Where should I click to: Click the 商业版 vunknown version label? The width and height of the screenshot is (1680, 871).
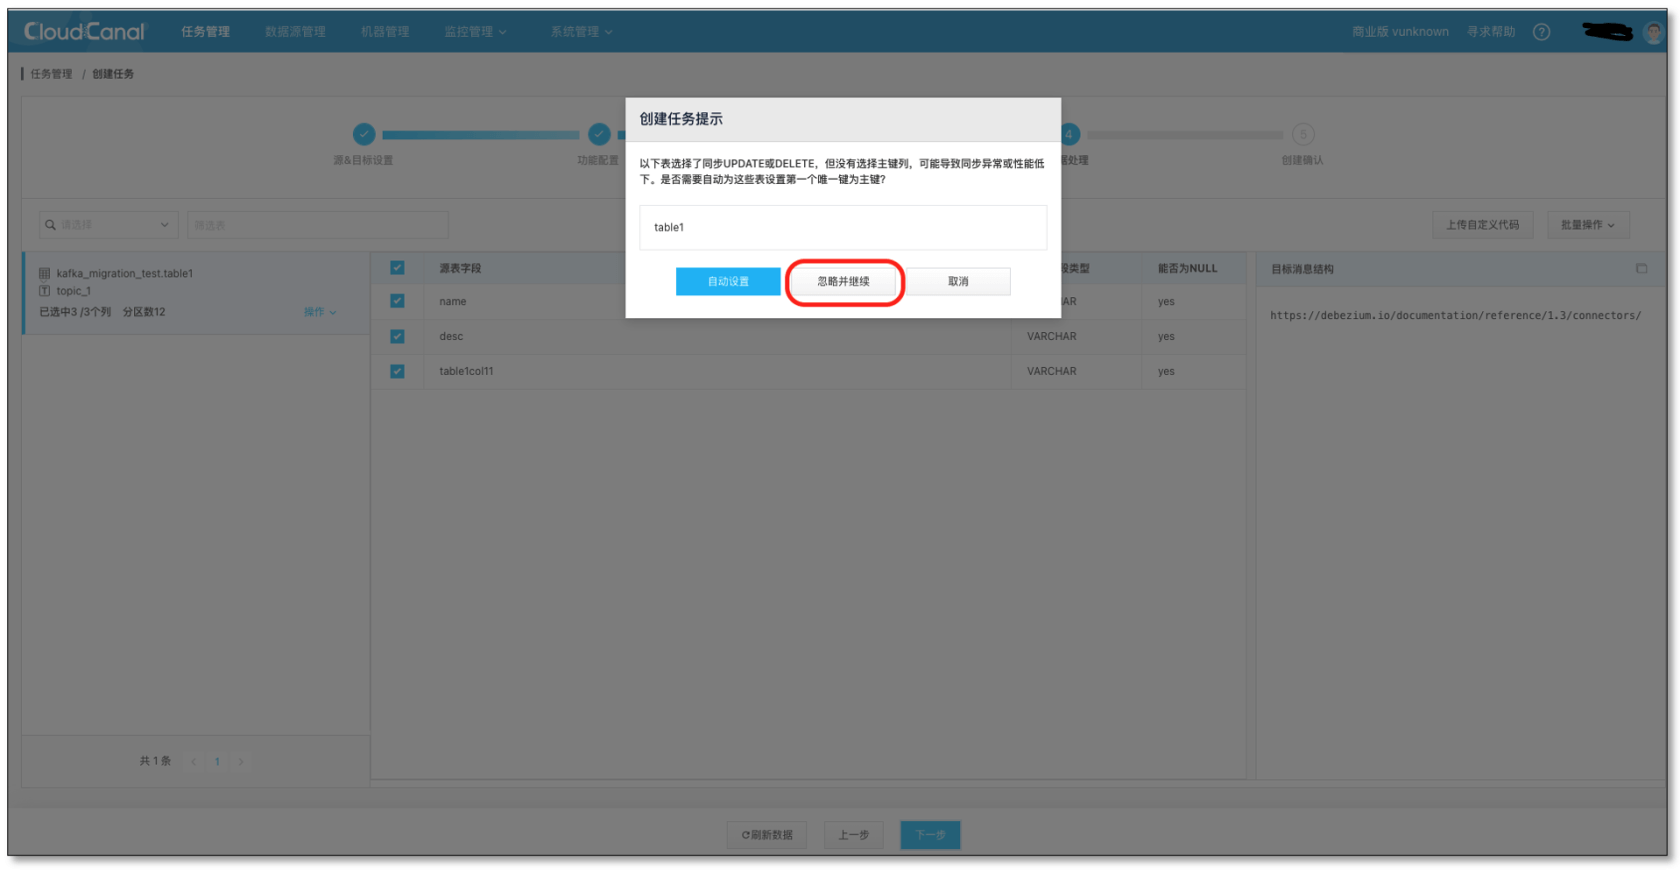[1400, 32]
